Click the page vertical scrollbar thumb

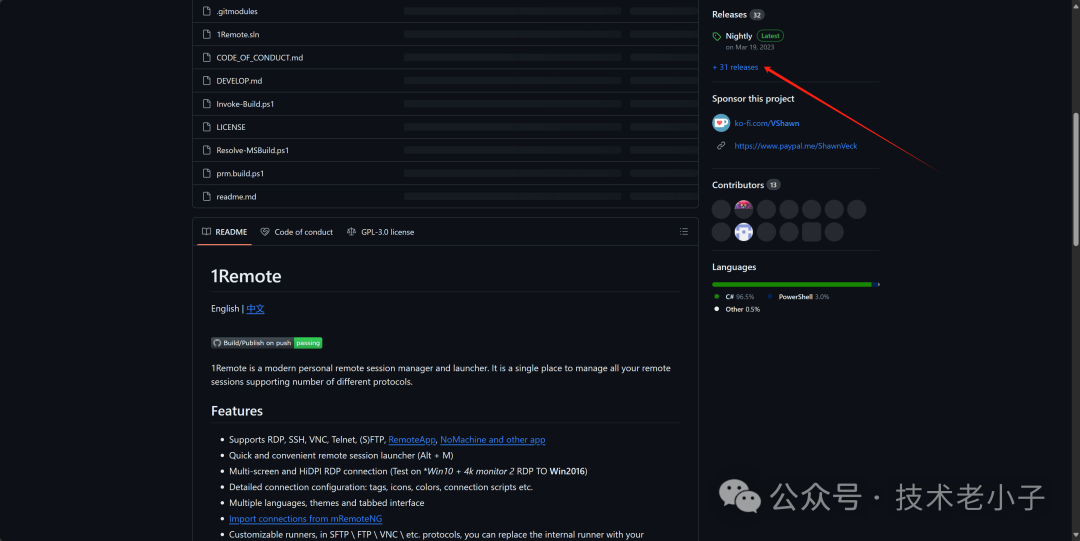click(x=1076, y=179)
